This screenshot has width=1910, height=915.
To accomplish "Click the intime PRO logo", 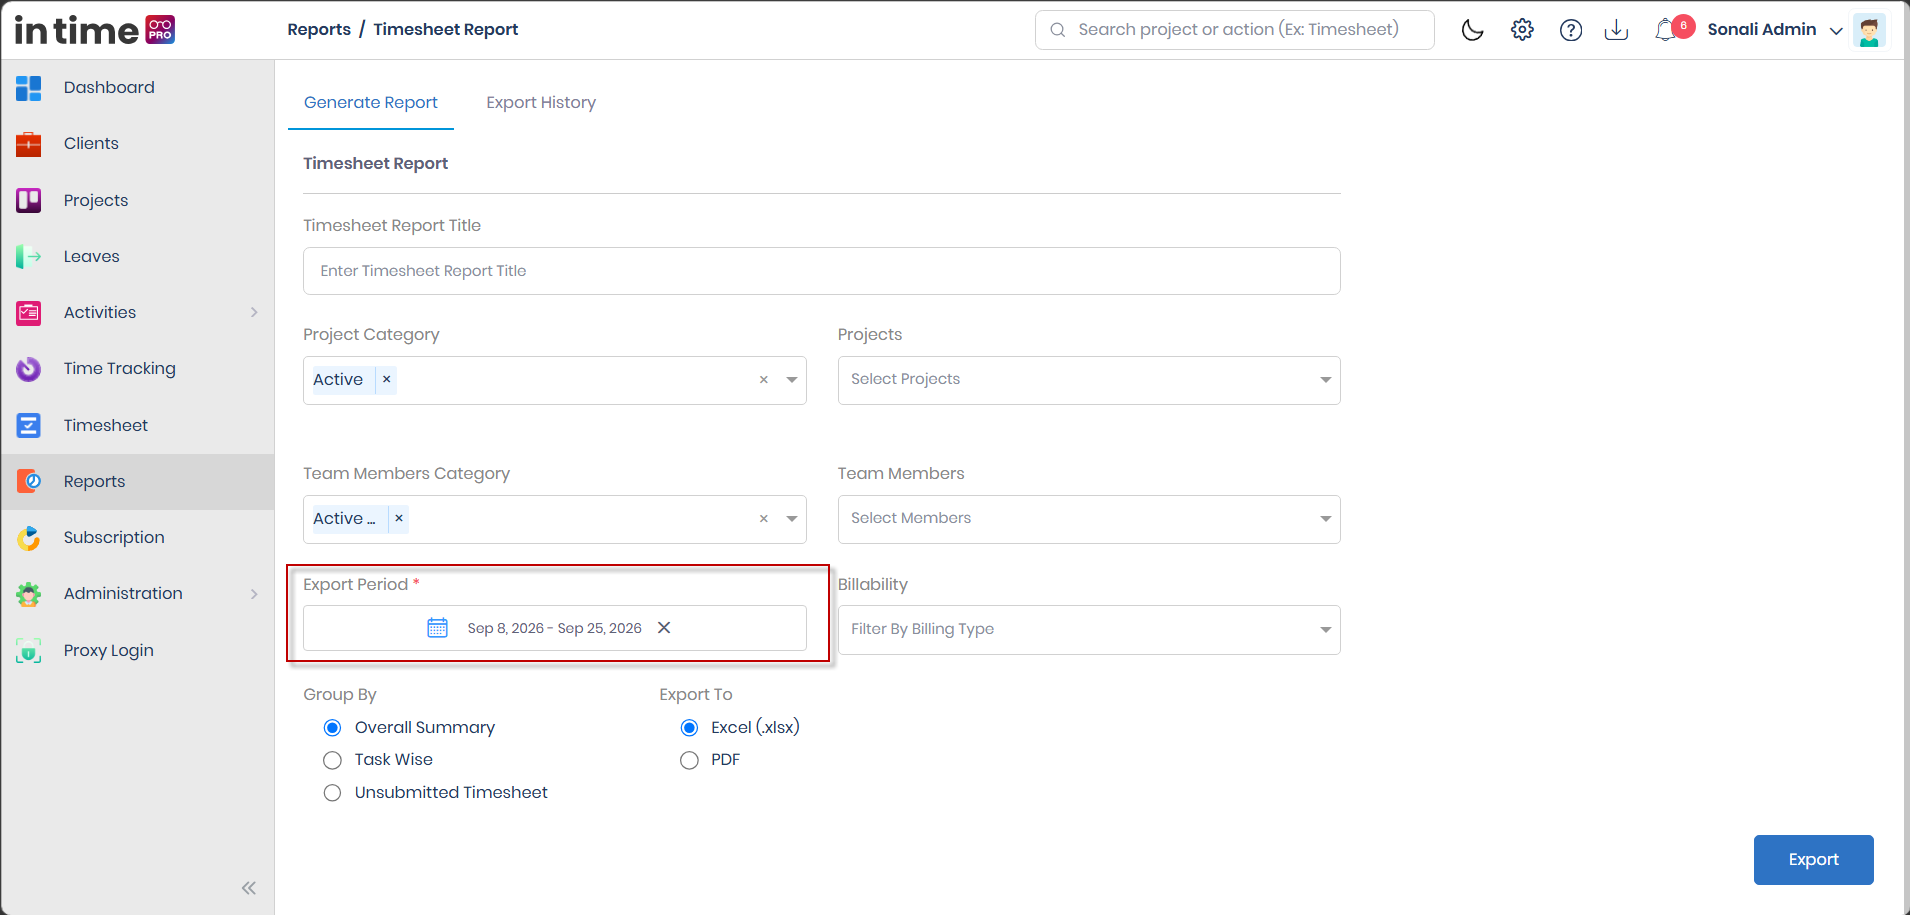I will point(95,30).
